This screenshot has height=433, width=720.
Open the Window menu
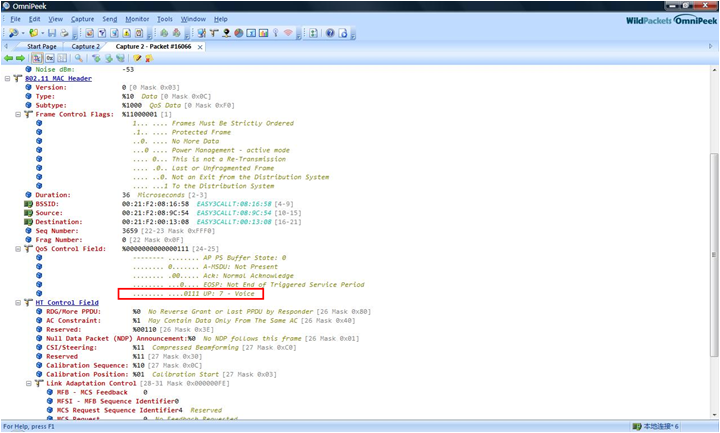[193, 19]
